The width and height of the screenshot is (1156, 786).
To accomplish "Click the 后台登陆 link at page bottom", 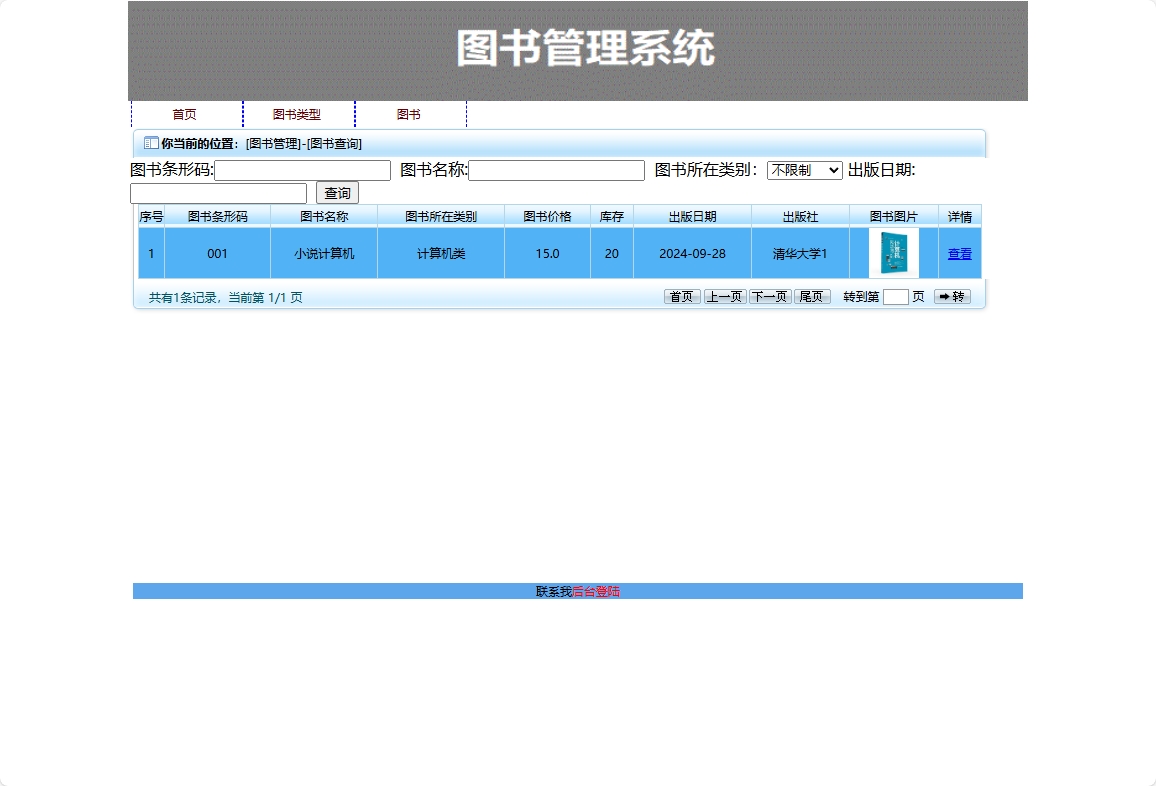I will pos(600,591).
